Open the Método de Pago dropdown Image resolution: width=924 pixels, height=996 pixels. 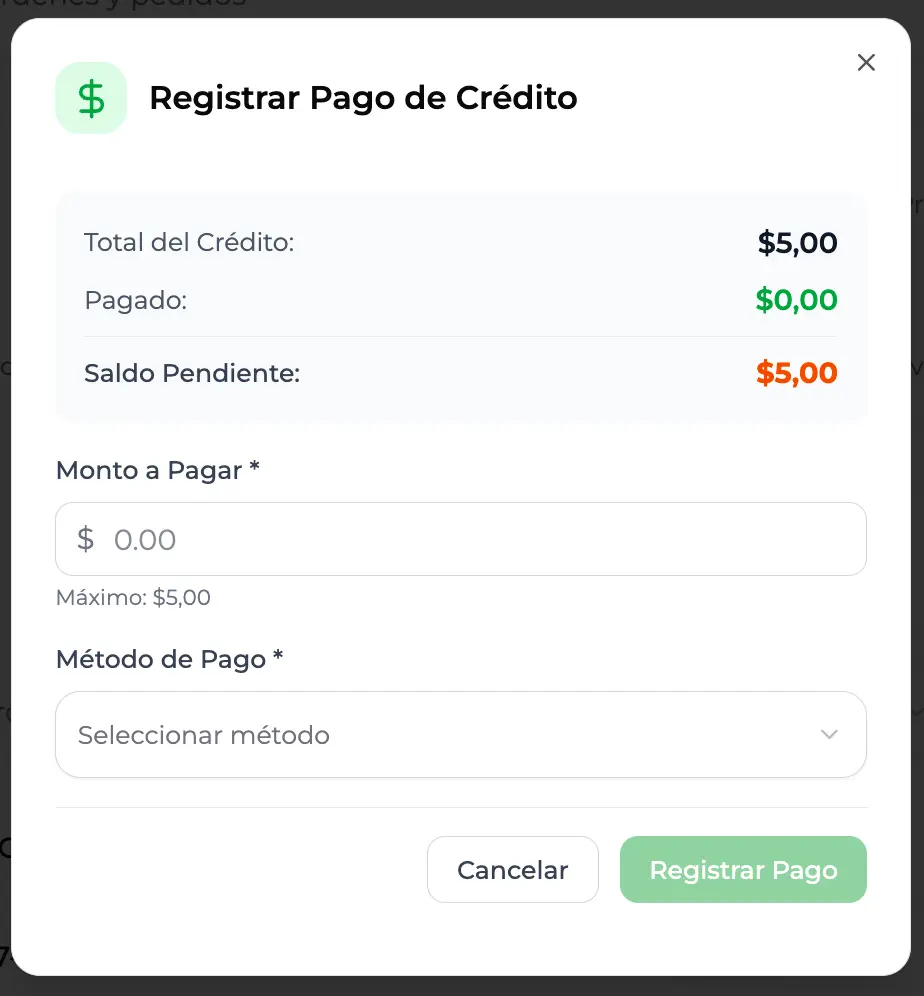tap(460, 735)
